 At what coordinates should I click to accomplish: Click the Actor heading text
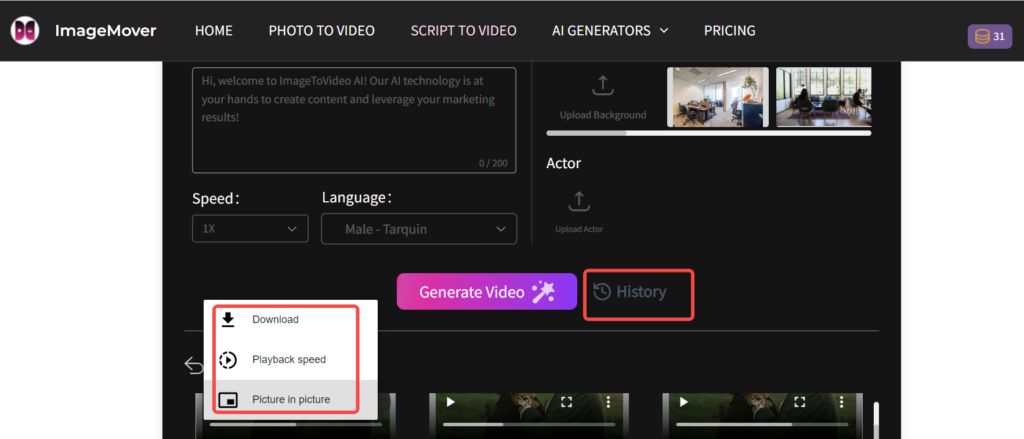coord(564,163)
